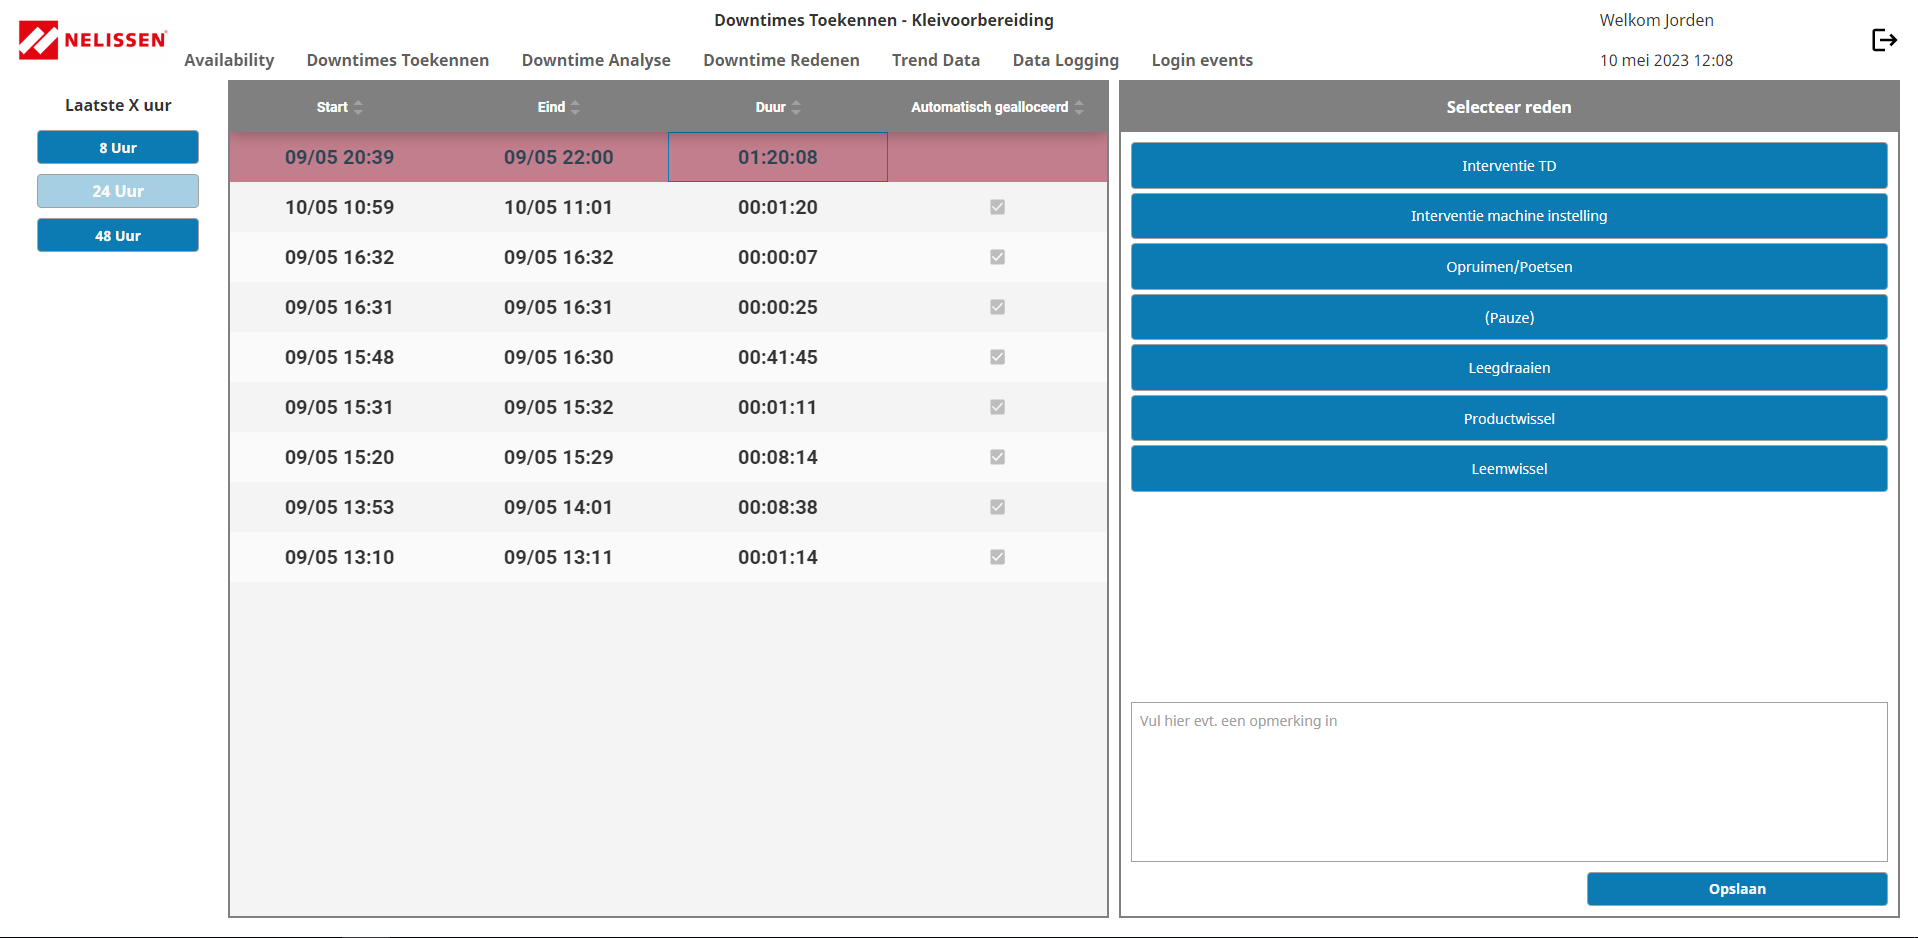Sort by Automatisch gealloceerd column arrows
This screenshot has height=938, width=1918.
[x=1079, y=107]
